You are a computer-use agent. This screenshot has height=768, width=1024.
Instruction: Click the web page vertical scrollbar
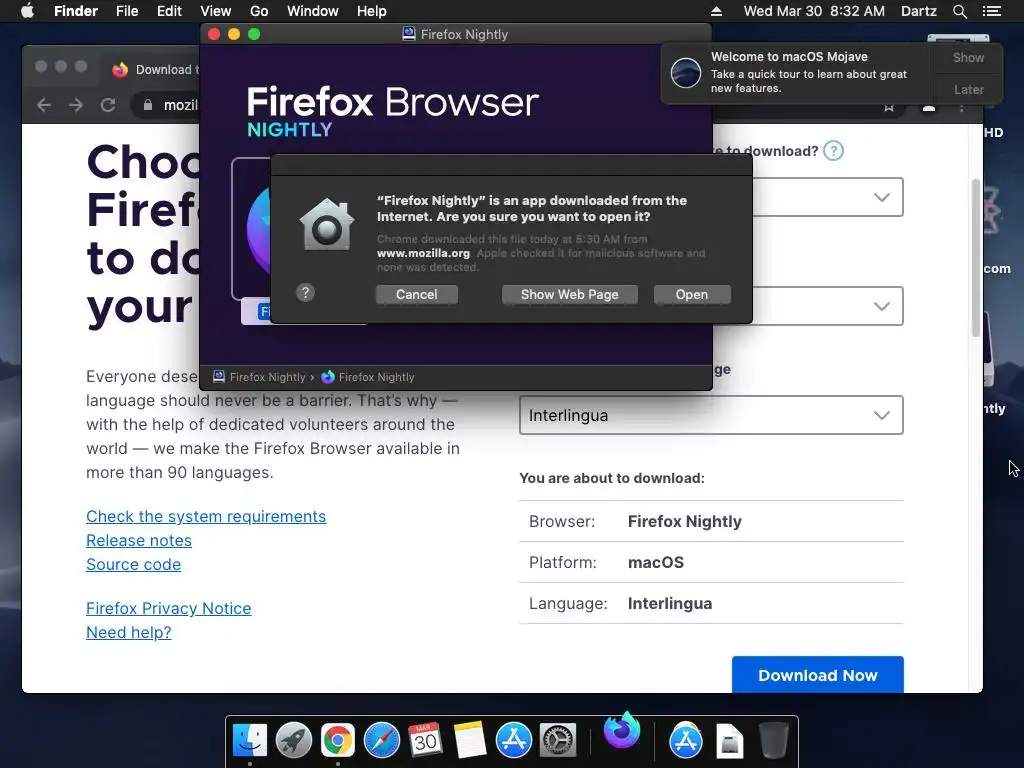[976, 258]
